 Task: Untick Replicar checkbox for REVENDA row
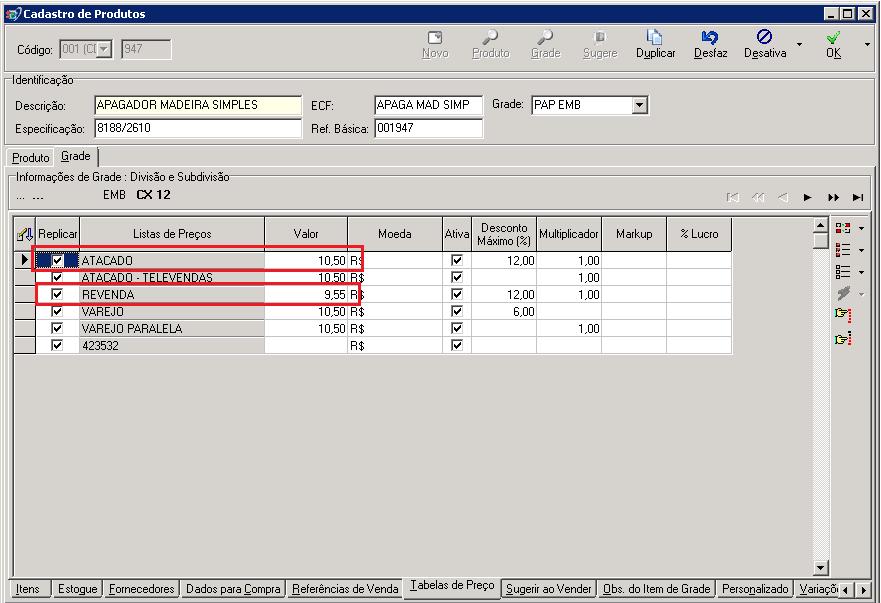(57, 295)
